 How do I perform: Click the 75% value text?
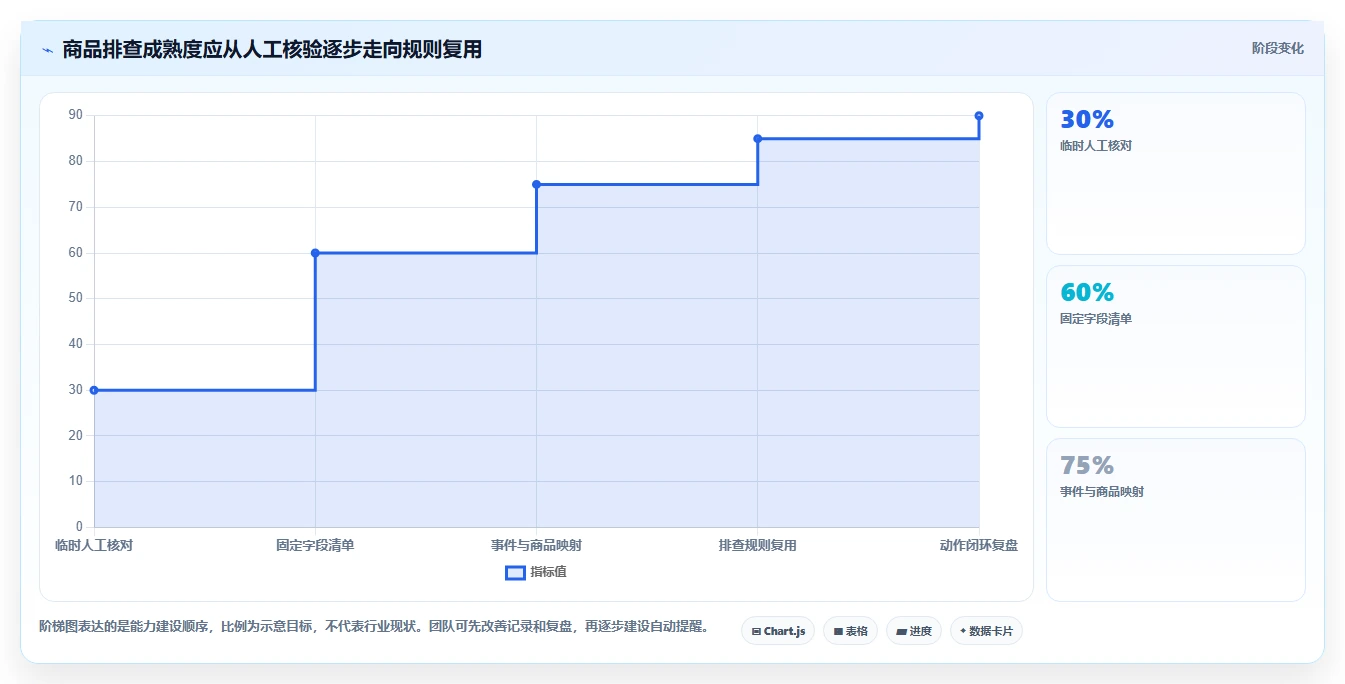click(1087, 466)
